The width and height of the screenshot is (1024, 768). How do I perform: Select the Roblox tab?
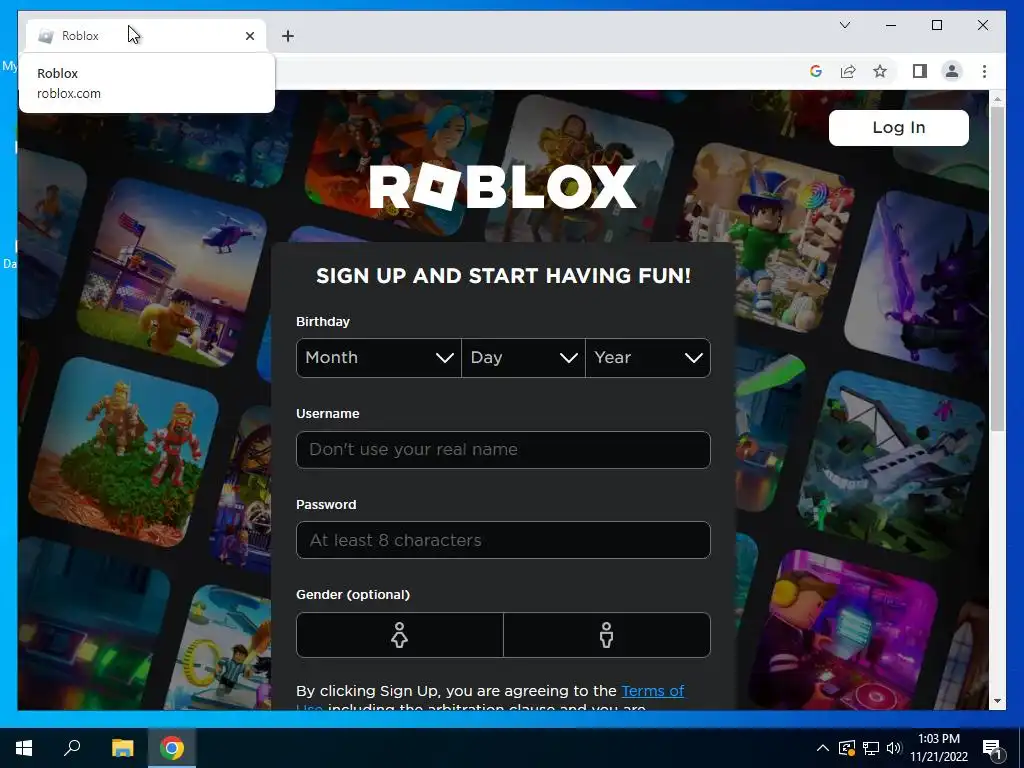coord(146,36)
